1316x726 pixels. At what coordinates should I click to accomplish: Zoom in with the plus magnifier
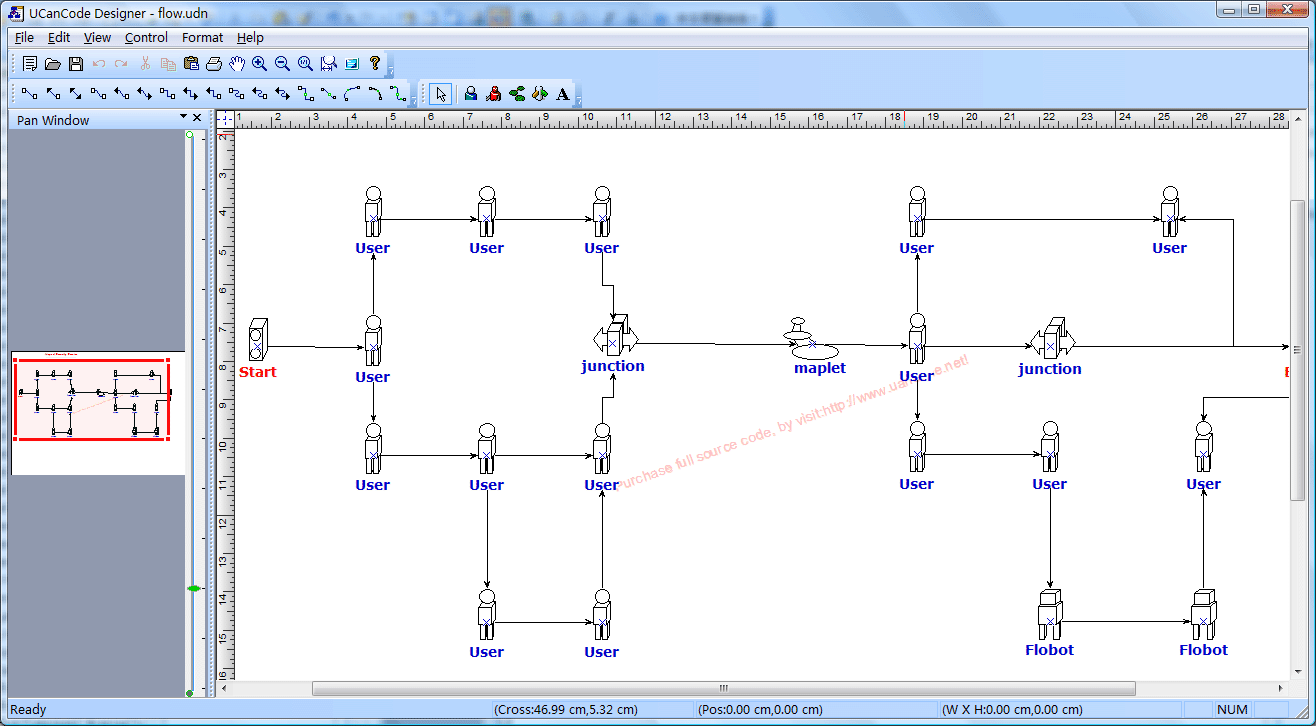[x=260, y=64]
